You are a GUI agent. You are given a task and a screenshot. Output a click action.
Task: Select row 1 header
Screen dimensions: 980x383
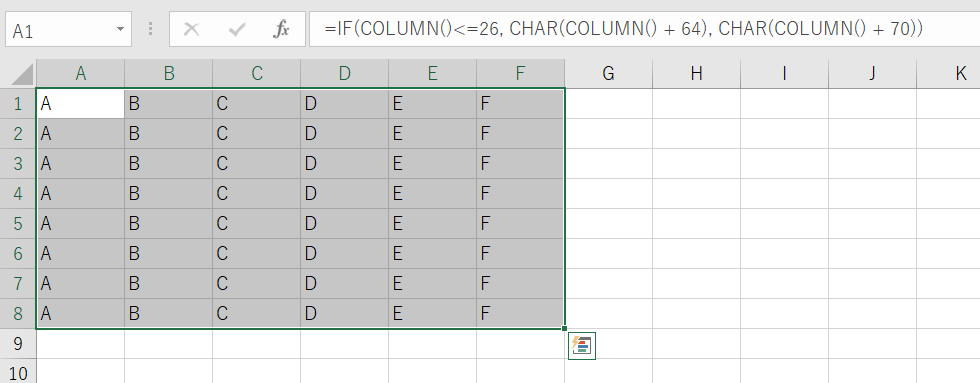click(18, 104)
